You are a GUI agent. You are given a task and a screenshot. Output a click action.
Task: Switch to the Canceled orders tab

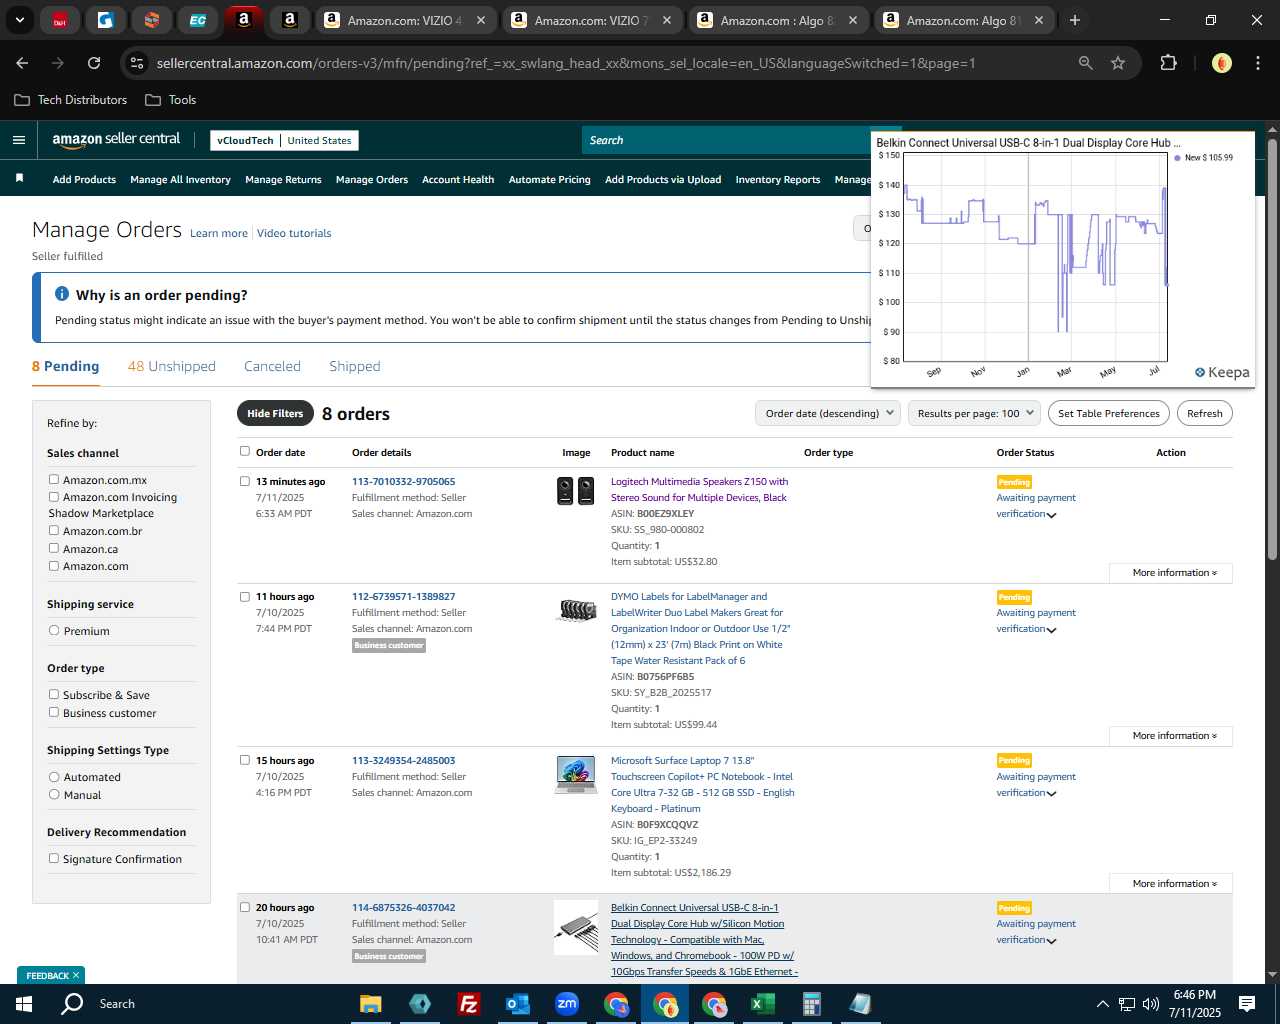point(272,366)
